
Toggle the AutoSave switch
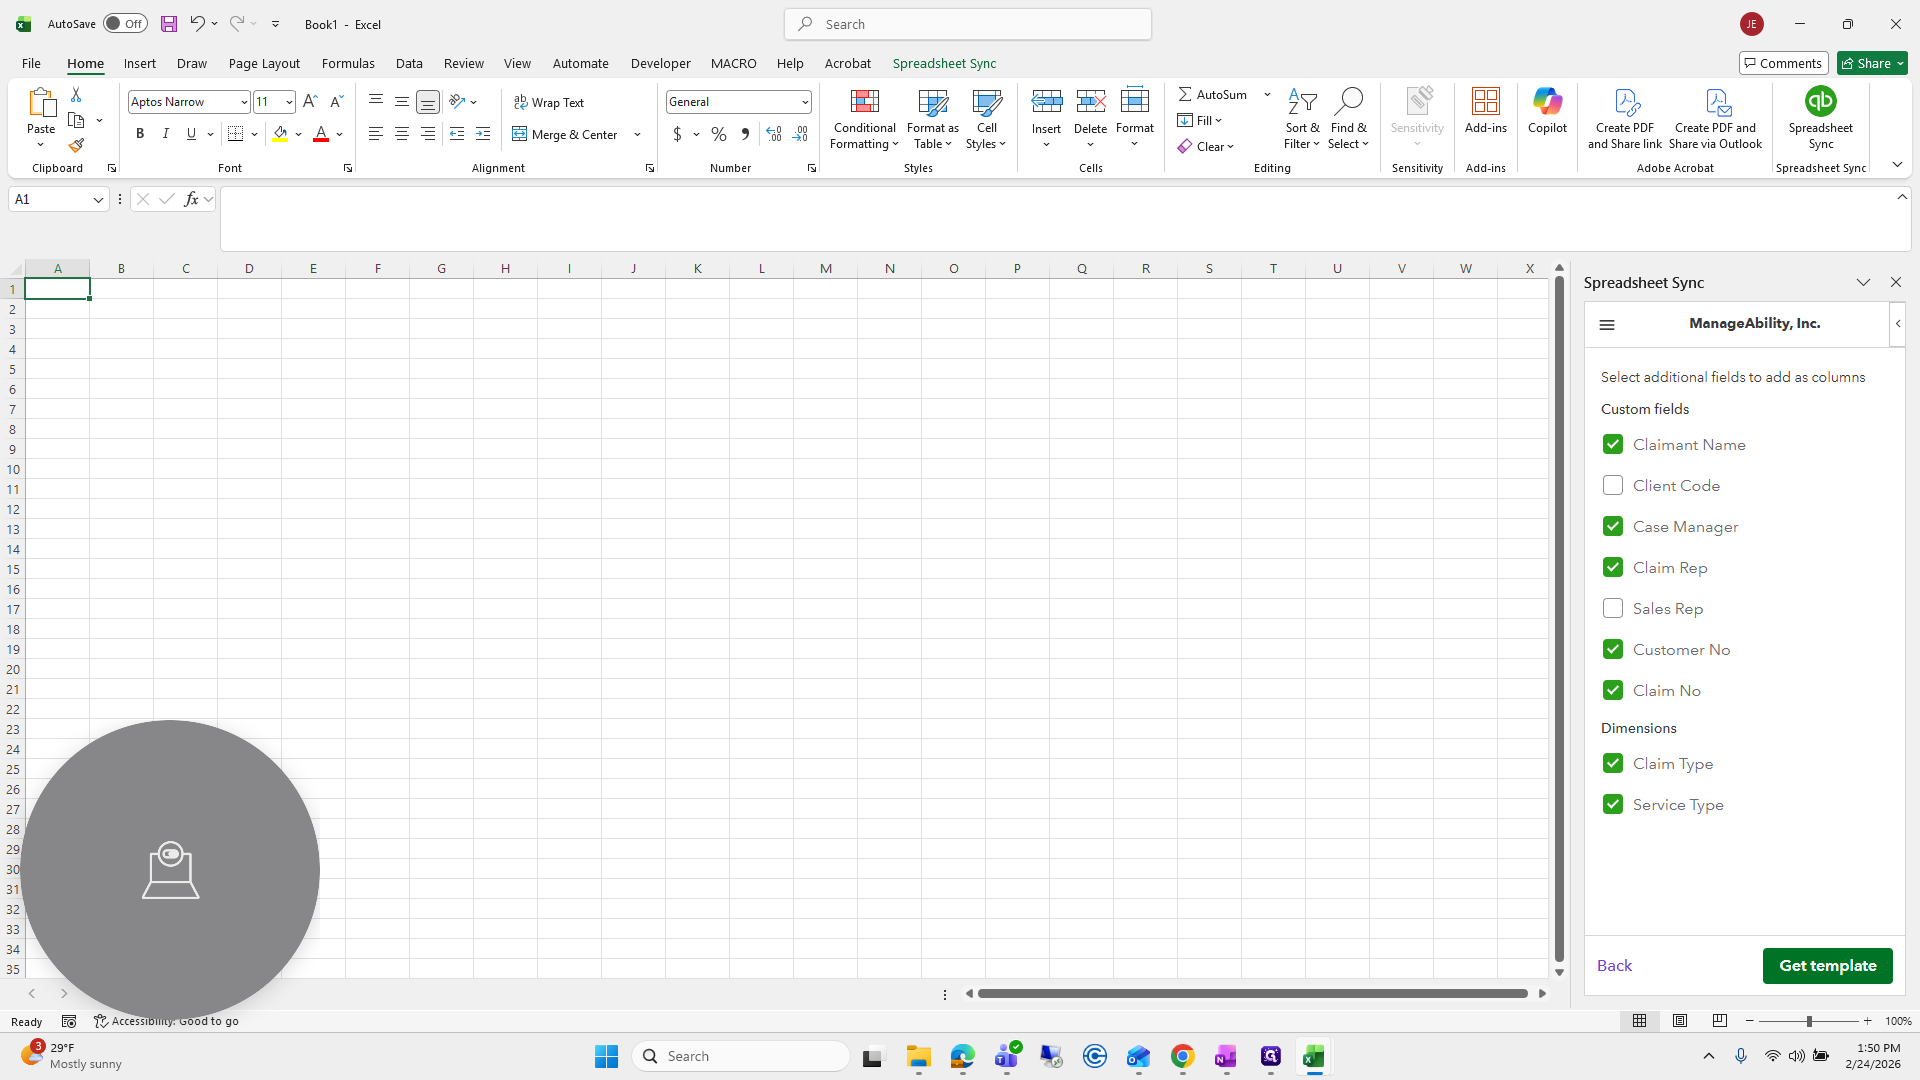(x=125, y=24)
